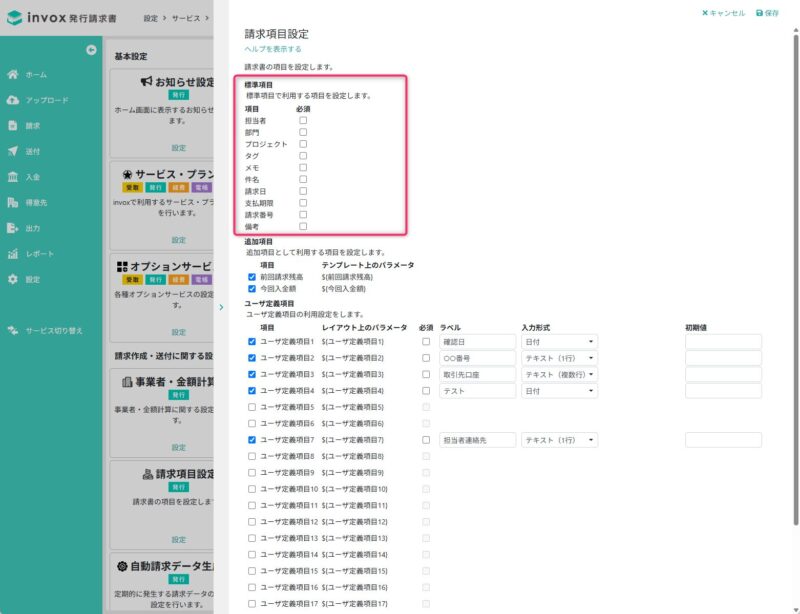Open input format dropdown for 担当者連絡先
The height and width of the screenshot is (614, 800).
pyautogui.click(x=559, y=440)
